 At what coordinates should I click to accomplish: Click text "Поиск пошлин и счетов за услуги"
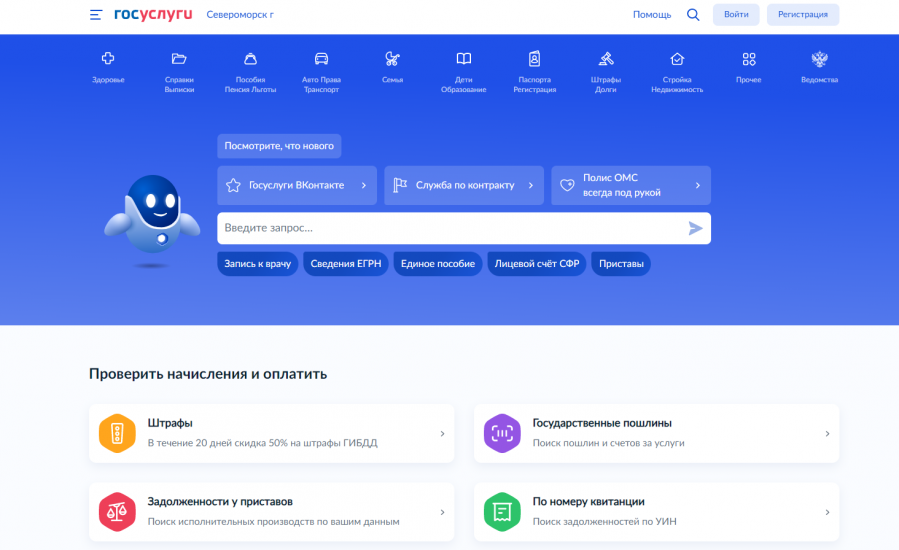pos(608,443)
